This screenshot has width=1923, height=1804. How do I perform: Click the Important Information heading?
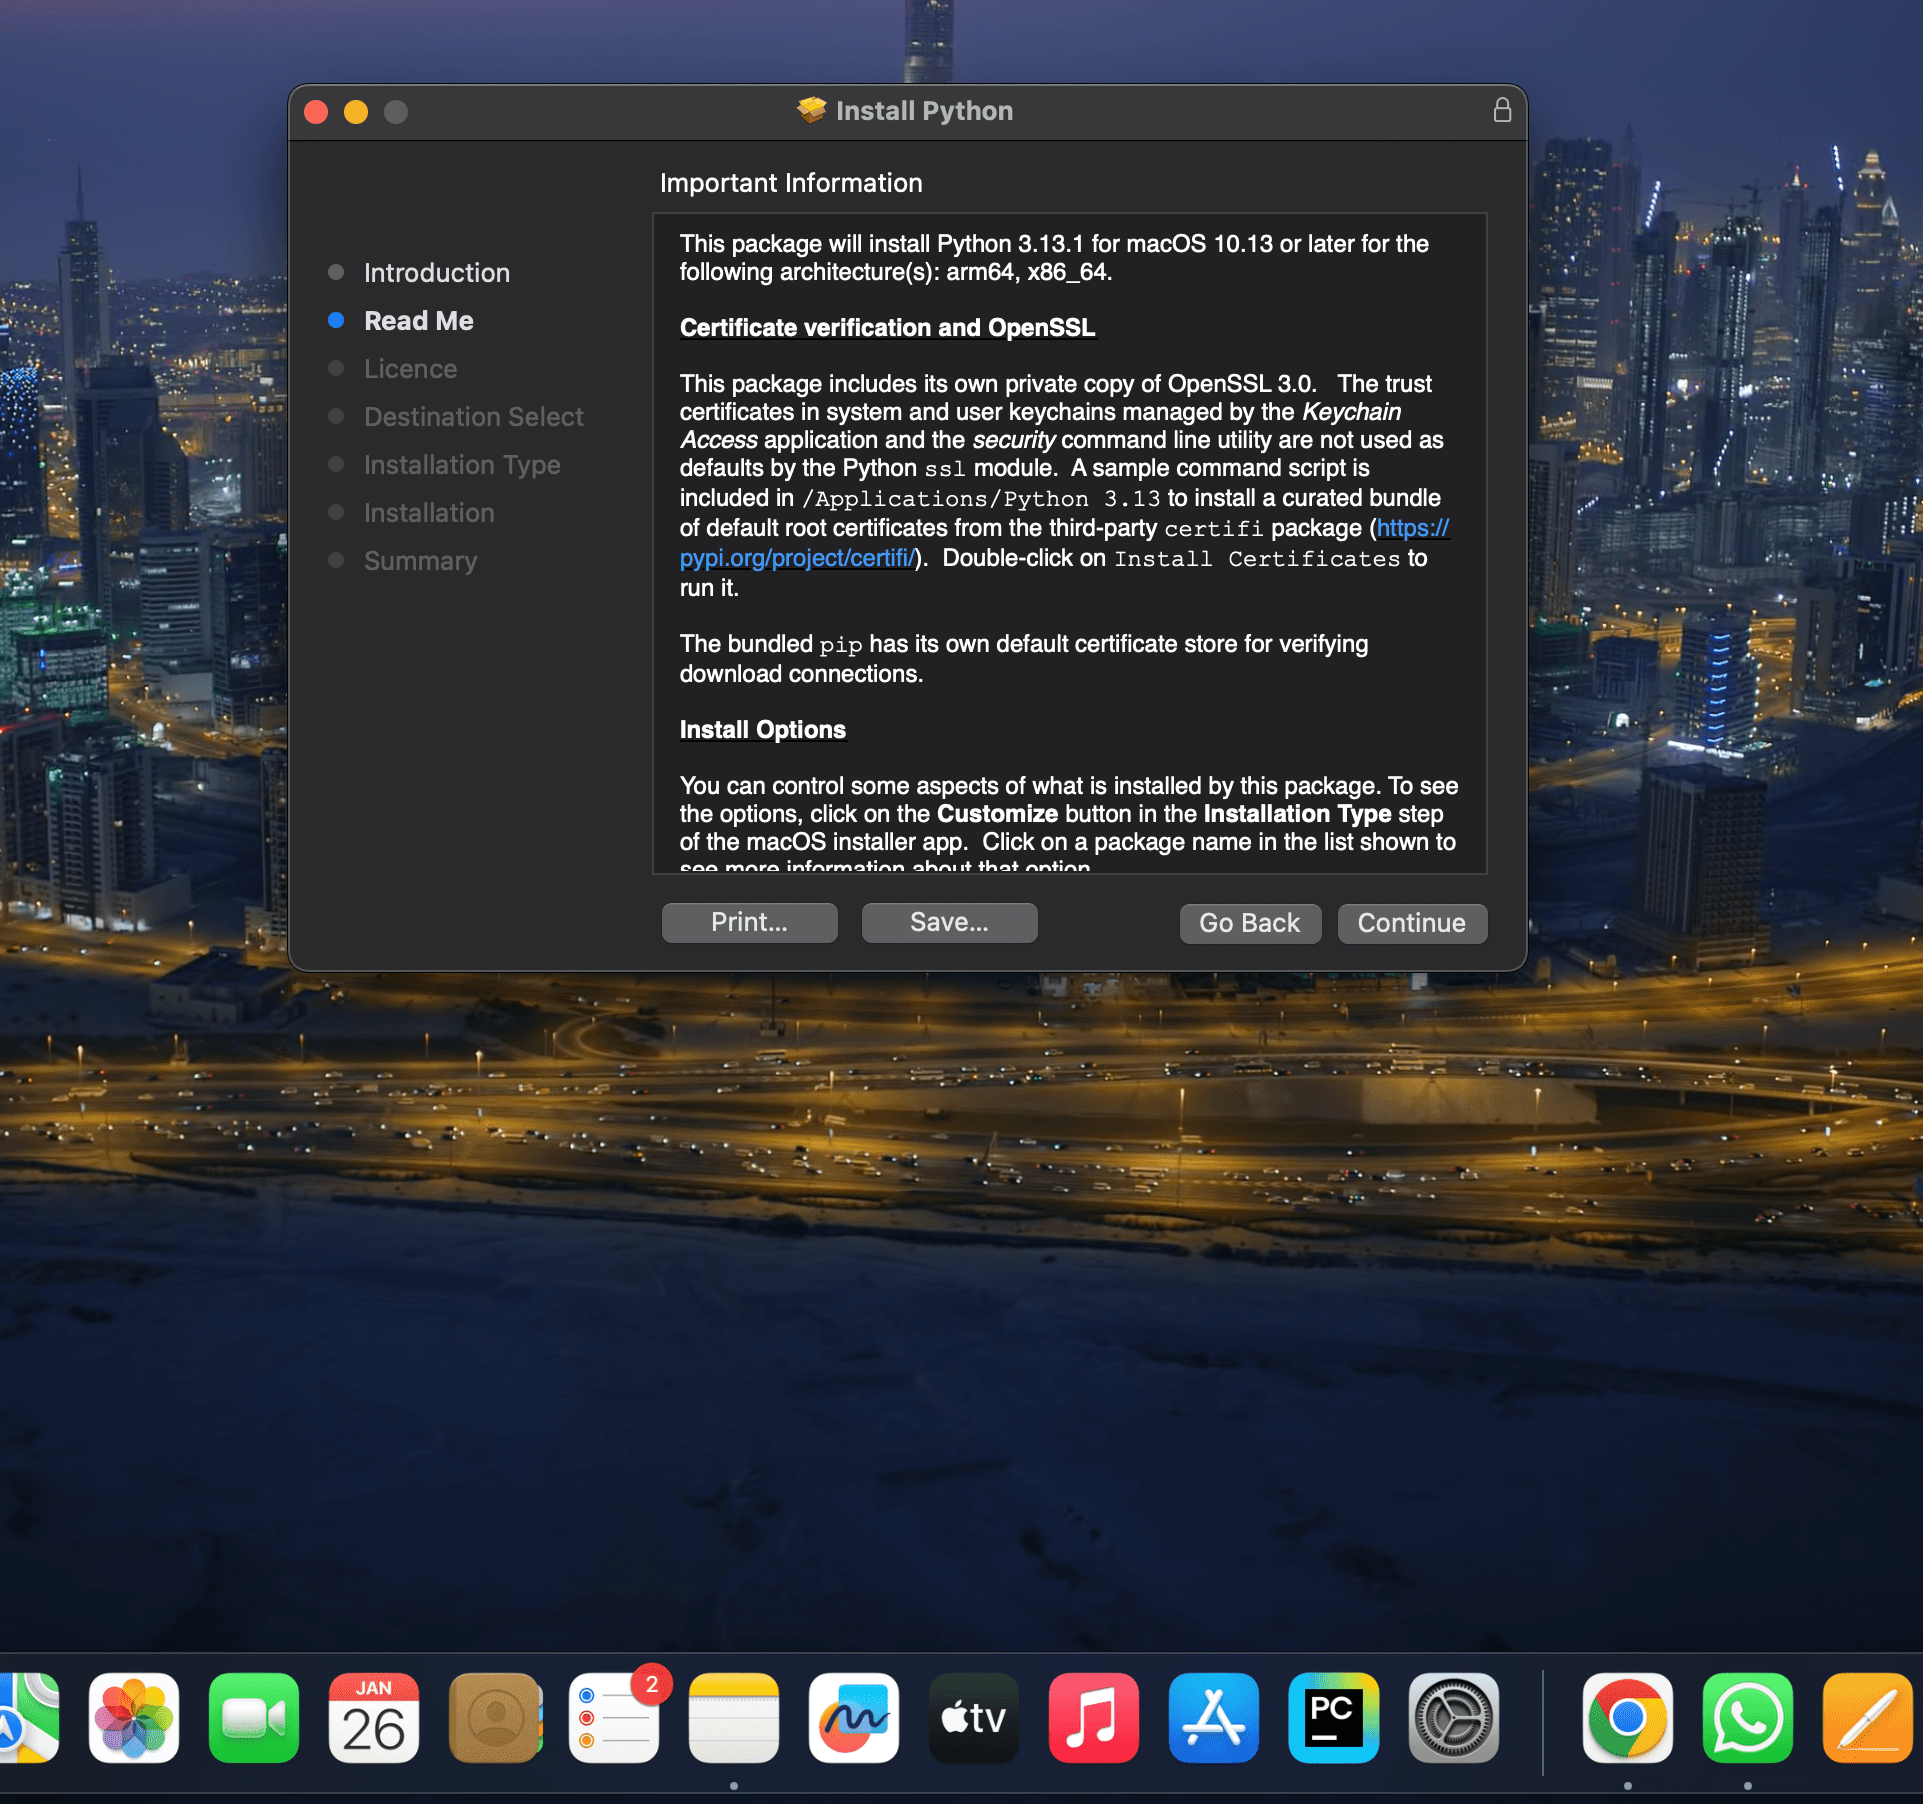[791, 183]
